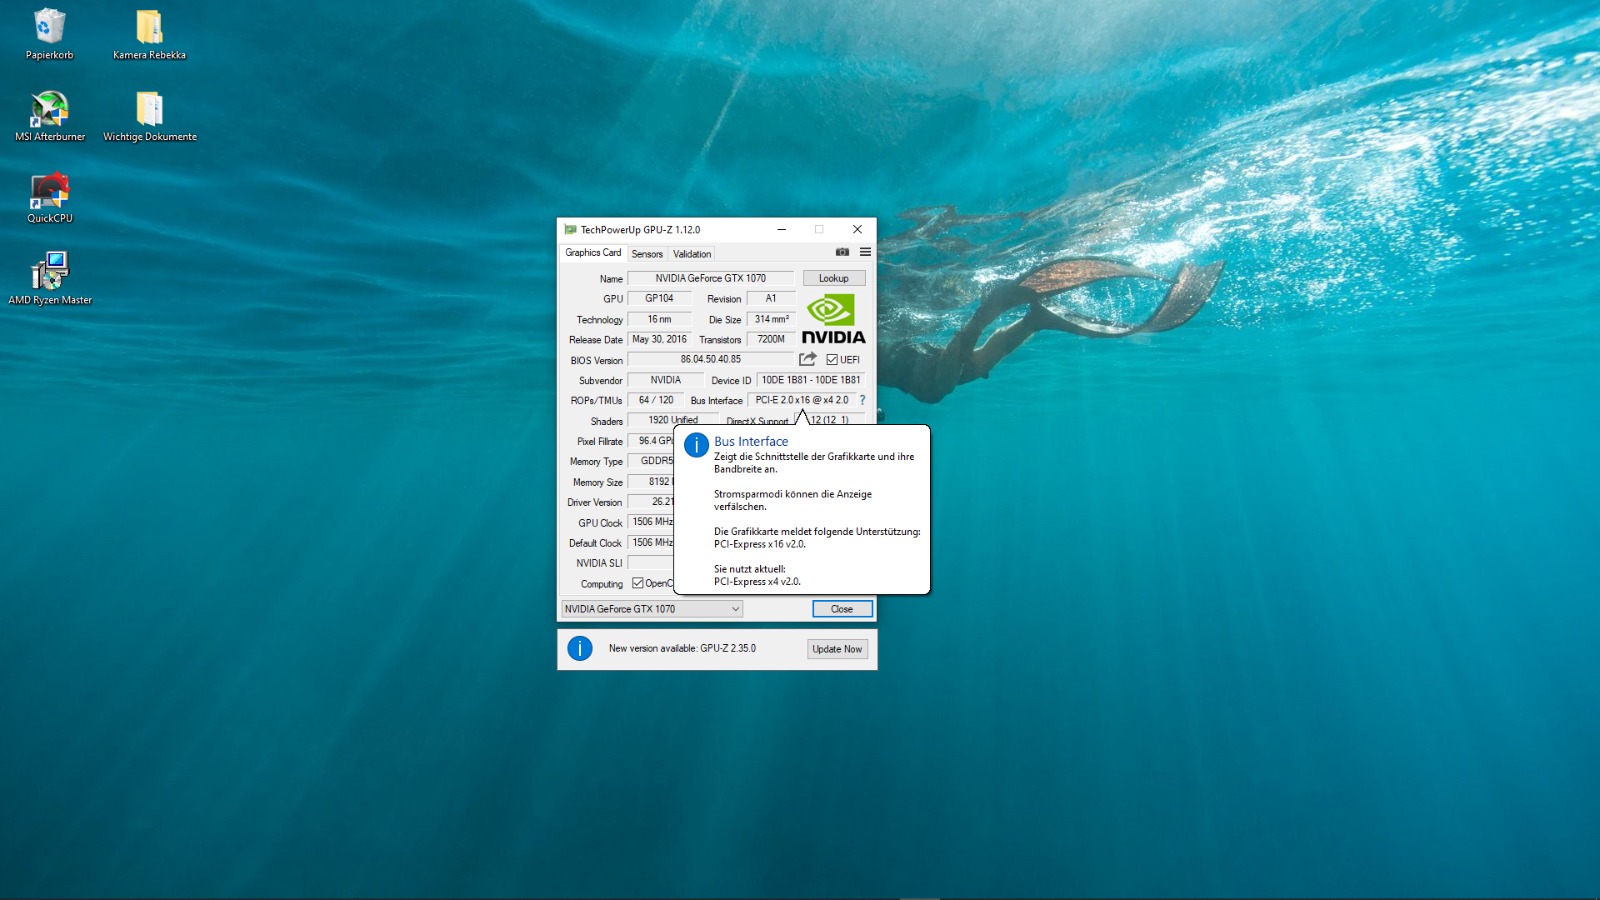The width and height of the screenshot is (1600, 900).
Task: Click the Release Date field May 30, 2016
Action: pyautogui.click(x=659, y=339)
